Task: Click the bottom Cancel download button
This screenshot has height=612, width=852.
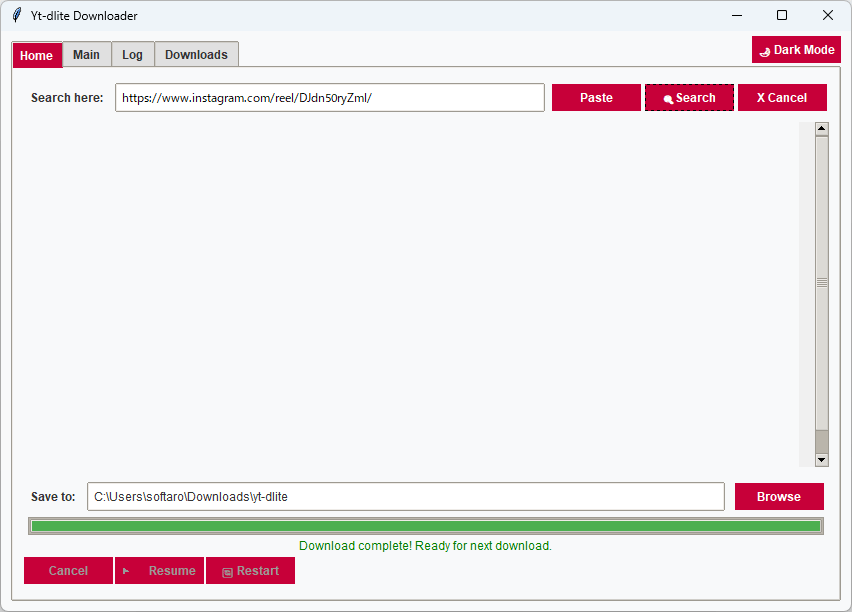Action: tap(68, 571)
